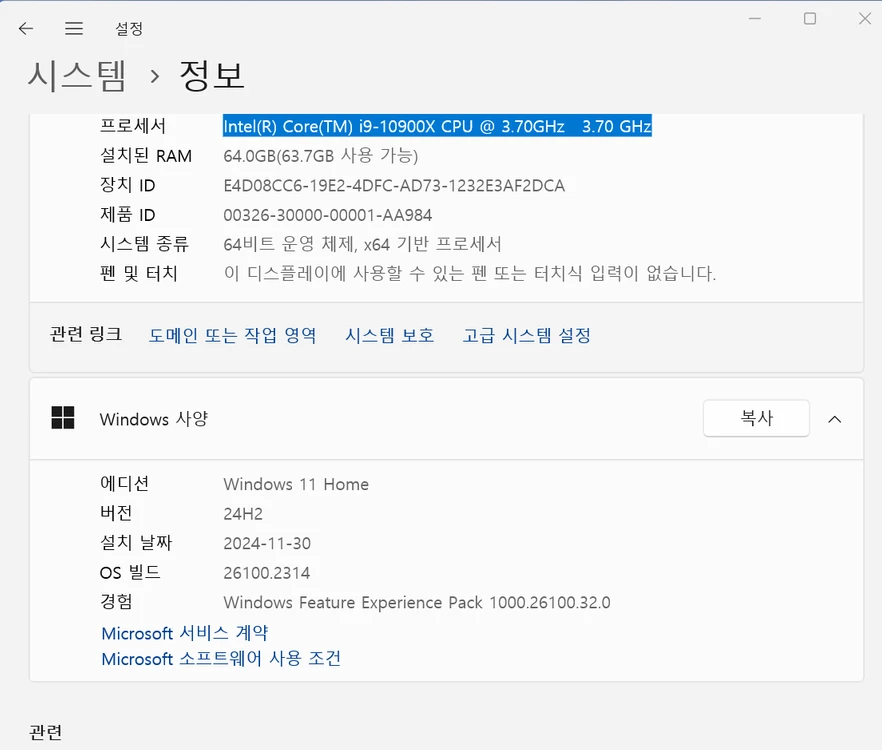Open the 시스템 보호 link

[x=389, y=336]
